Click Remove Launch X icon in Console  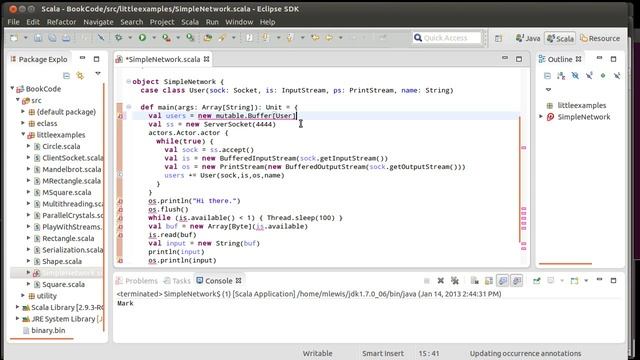click(440, 281)
